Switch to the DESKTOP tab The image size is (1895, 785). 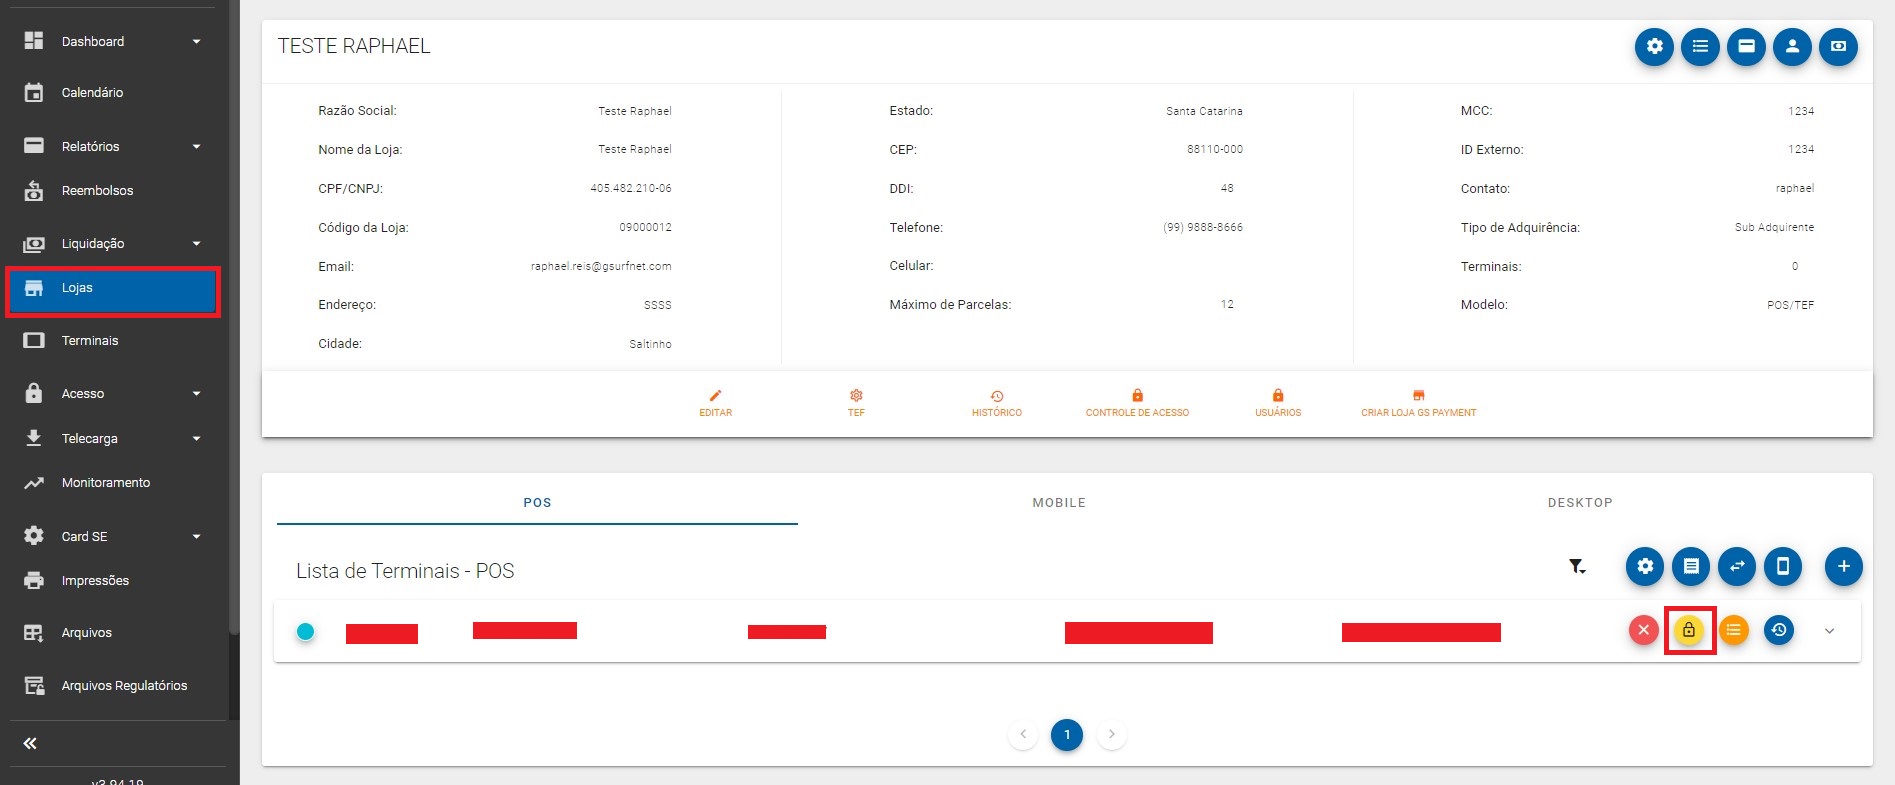(1579, 503)
